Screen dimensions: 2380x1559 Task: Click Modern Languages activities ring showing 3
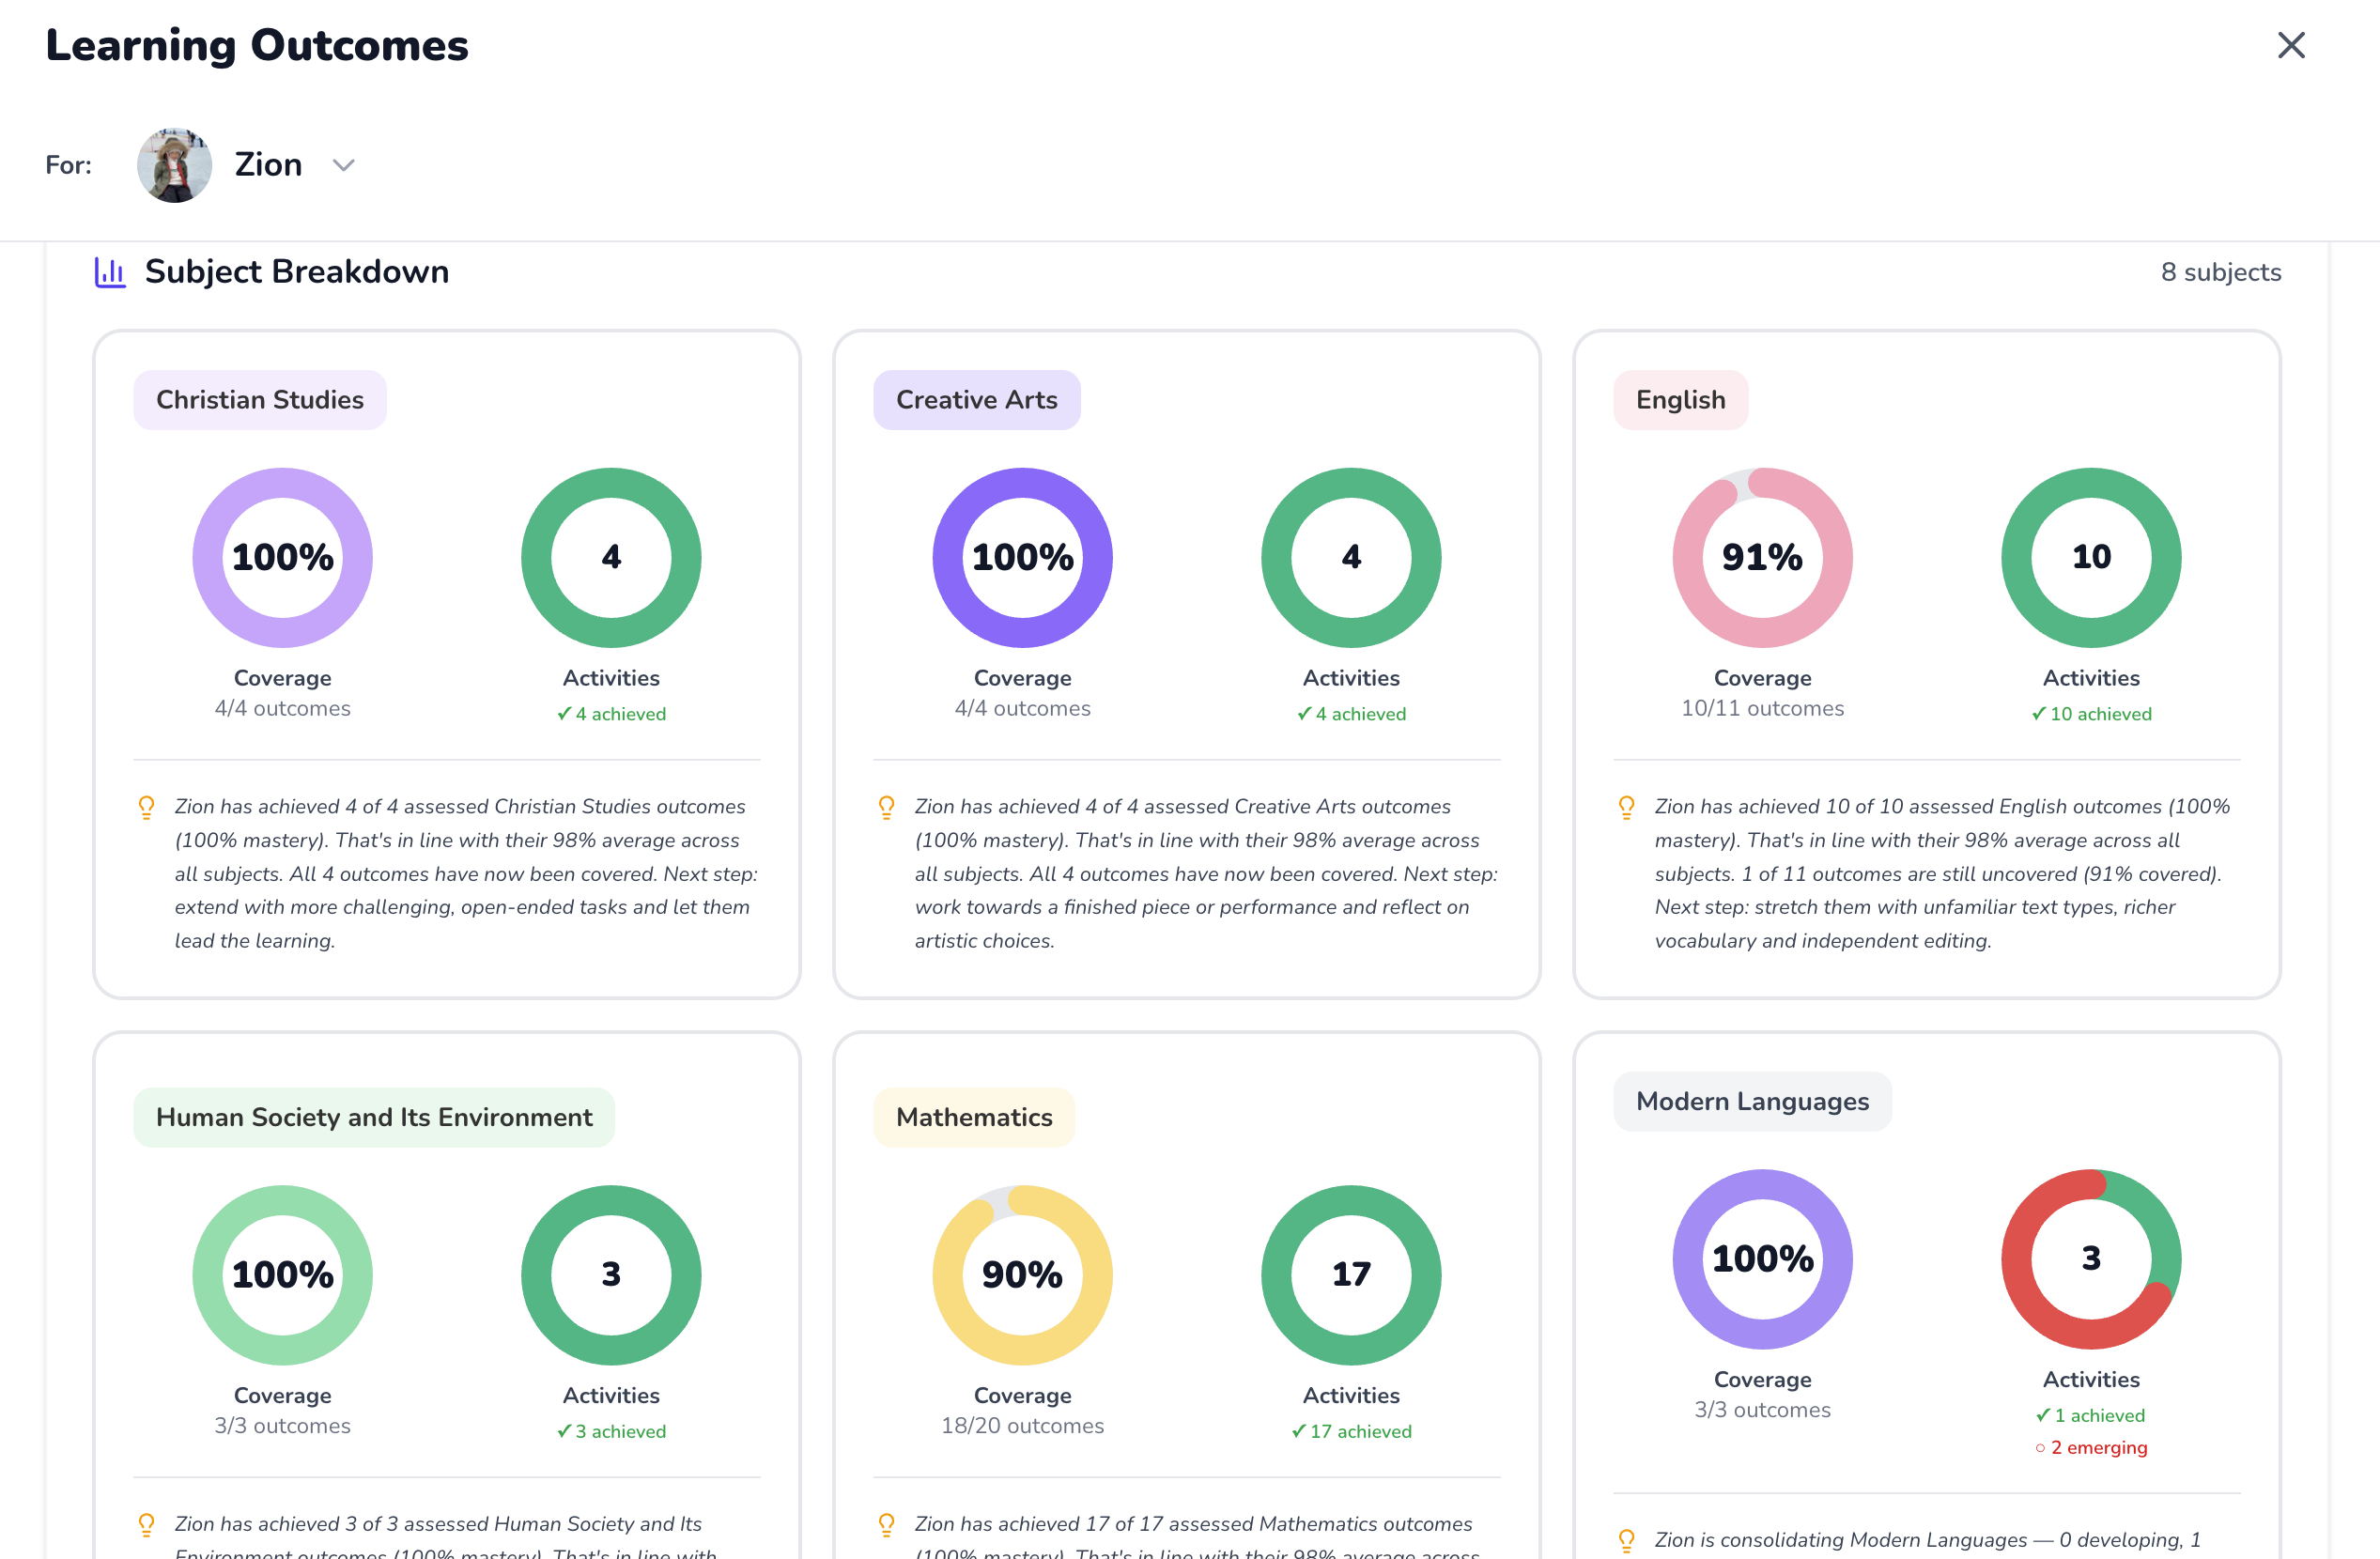click(2091, 1258)
